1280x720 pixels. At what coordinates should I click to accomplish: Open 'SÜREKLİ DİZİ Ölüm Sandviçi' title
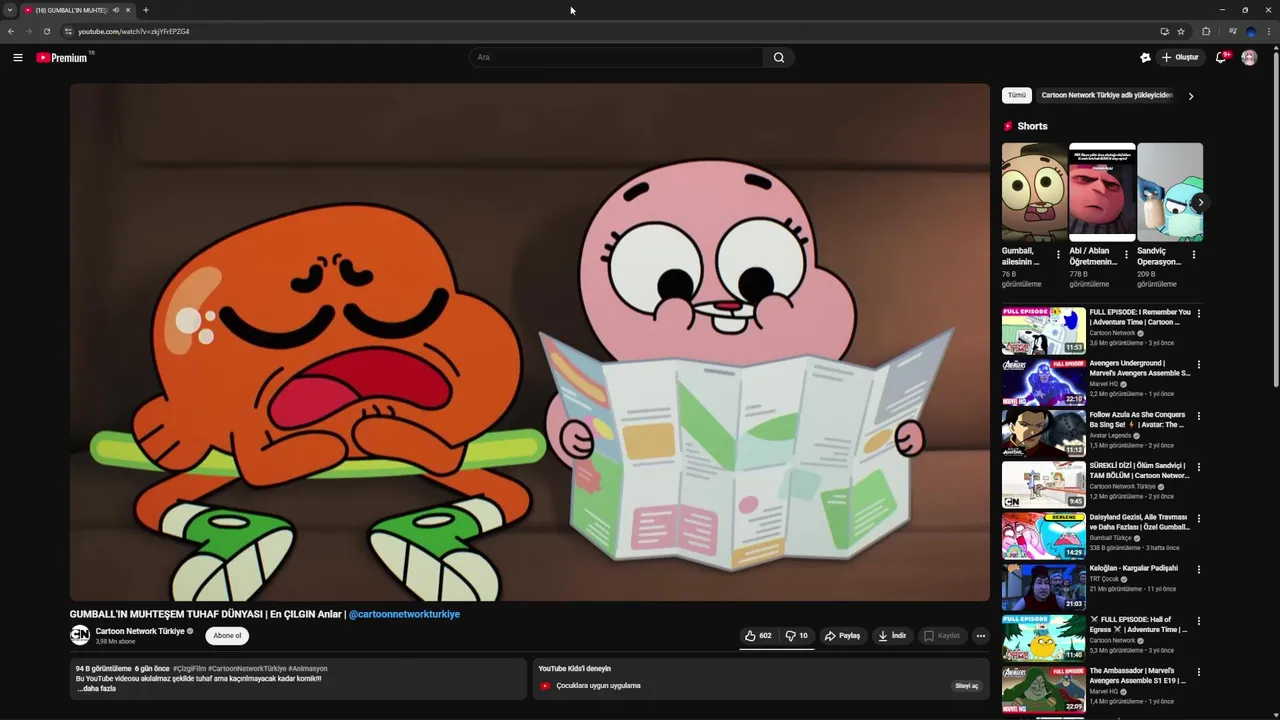click(x=1140, y=470)
